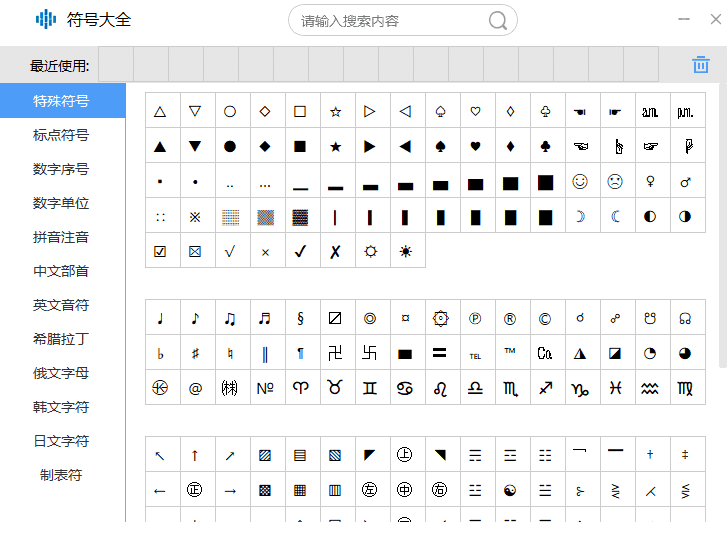The width and height of the screenshot is (727, 543).
Task: Switch to 数字序号 category
Action: (x=61, y=169)
